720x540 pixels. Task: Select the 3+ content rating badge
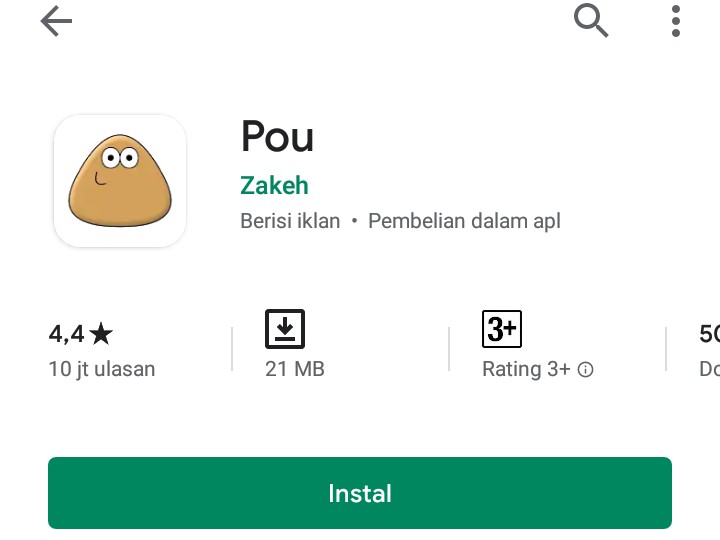pyautogui.click(x=502, y=329)
